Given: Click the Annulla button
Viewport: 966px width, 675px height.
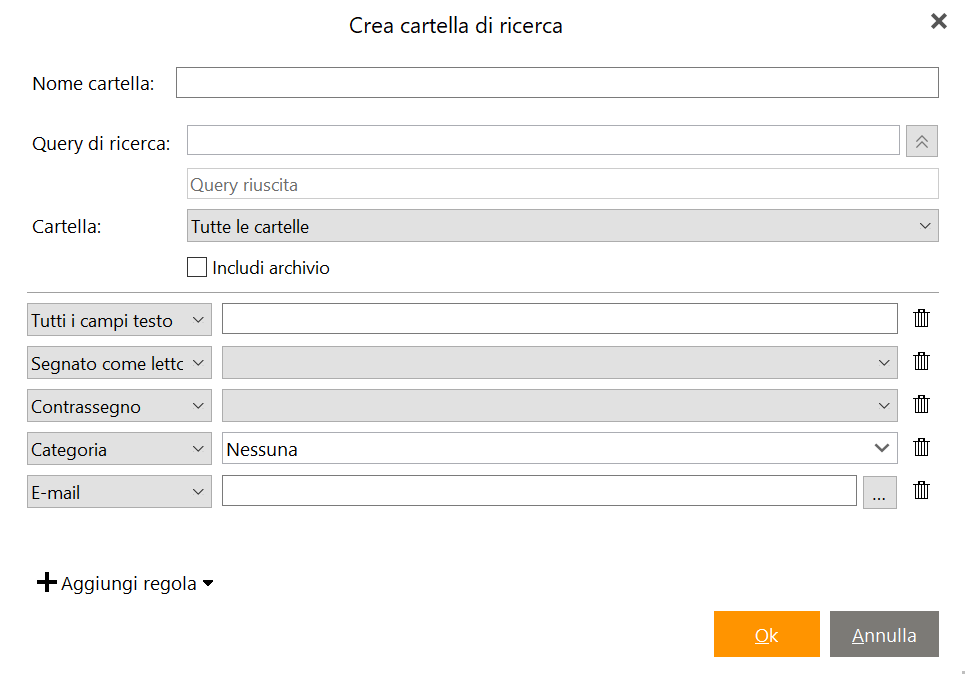Looking at the screenshot, I should click(884, 634).
